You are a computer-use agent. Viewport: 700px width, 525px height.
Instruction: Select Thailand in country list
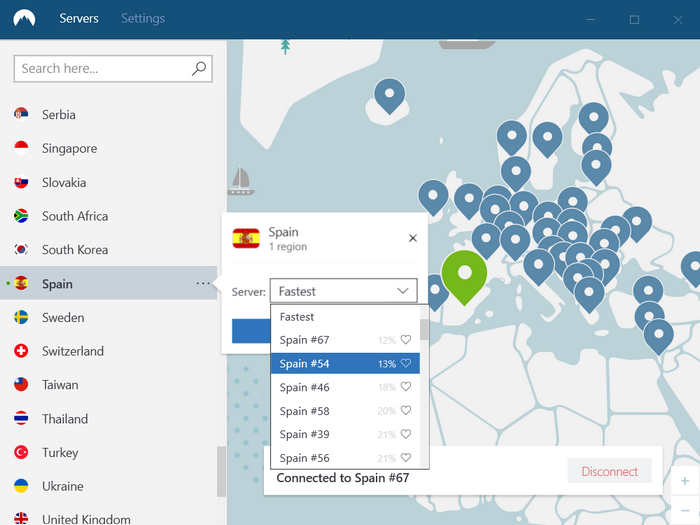click(x=108, y=419)
